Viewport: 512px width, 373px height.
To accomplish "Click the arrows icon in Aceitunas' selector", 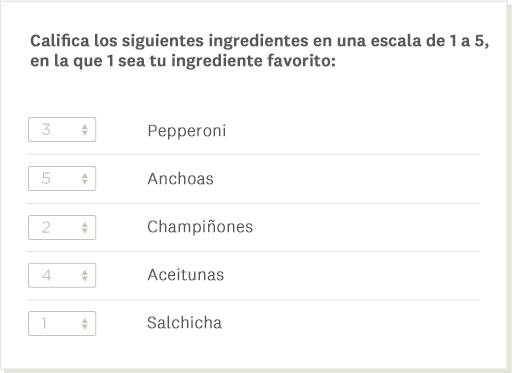I will click(85, 275).
